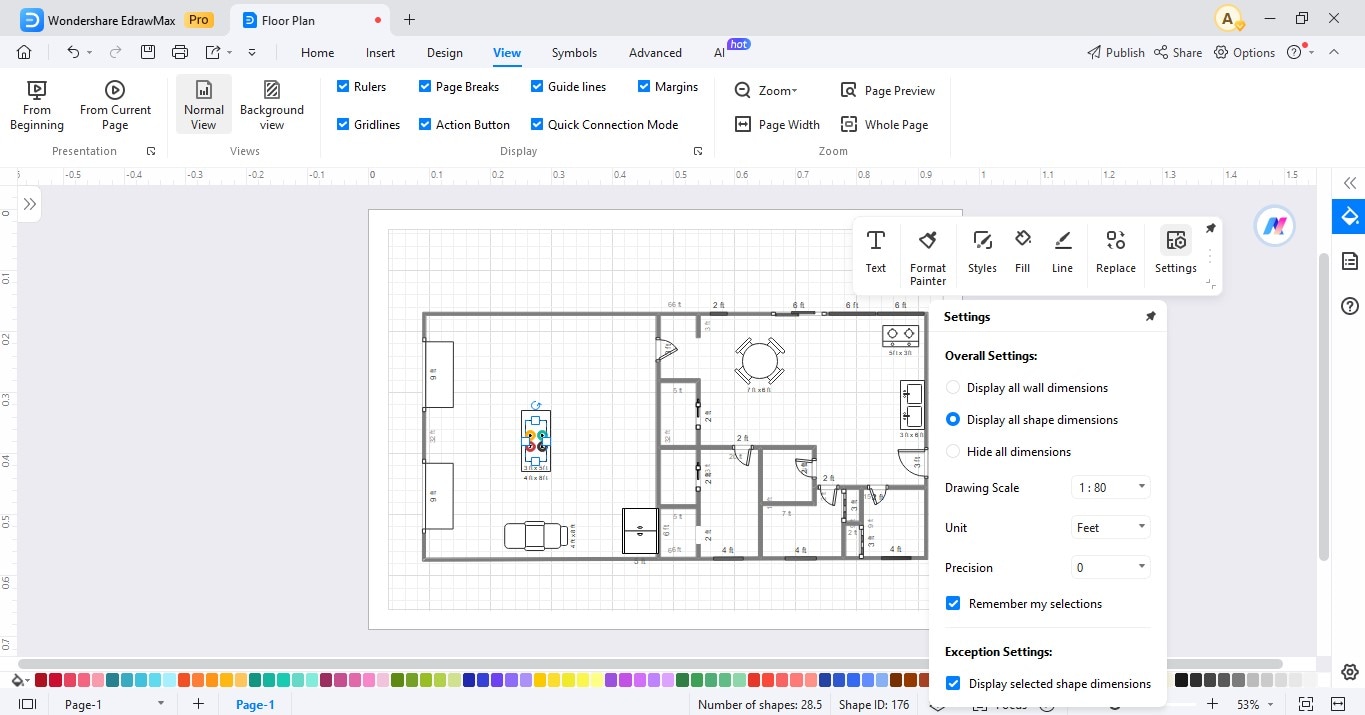This screenshot has height=715, width=1365.
Task: Open the Design ribbon tab
Action: click(x=444, y=53)
